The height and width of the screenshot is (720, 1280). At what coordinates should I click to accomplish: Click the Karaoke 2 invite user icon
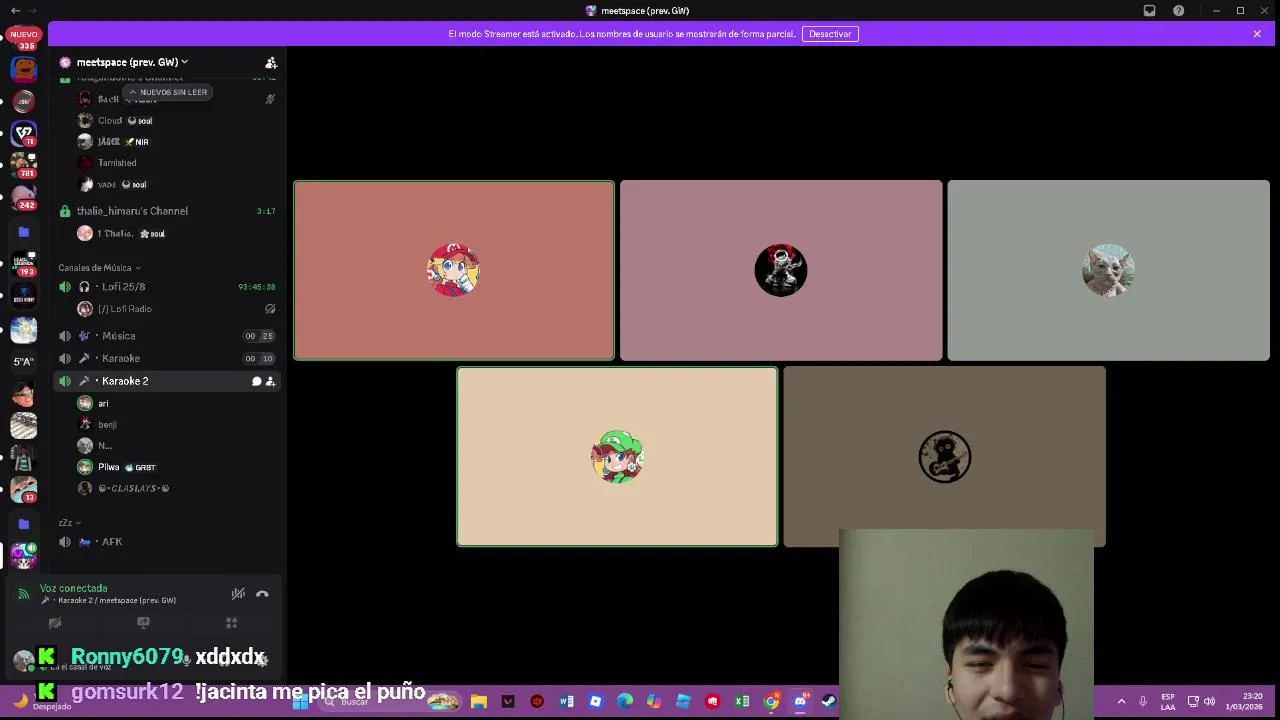(x=270, y=381)
